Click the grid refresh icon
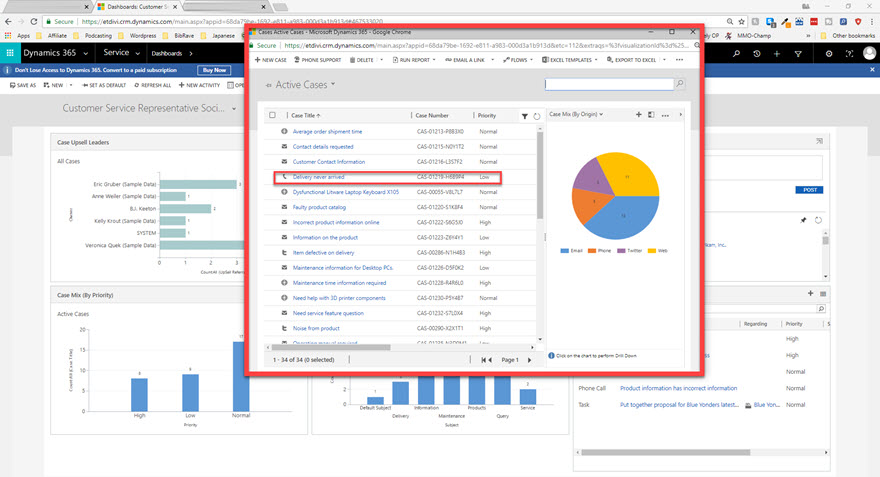880x477 pixels. click(x=537, y=116)
